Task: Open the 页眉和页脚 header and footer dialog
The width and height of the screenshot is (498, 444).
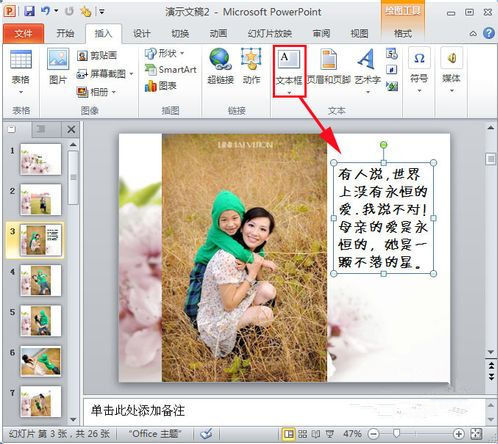Action: (x=329, y=66)
